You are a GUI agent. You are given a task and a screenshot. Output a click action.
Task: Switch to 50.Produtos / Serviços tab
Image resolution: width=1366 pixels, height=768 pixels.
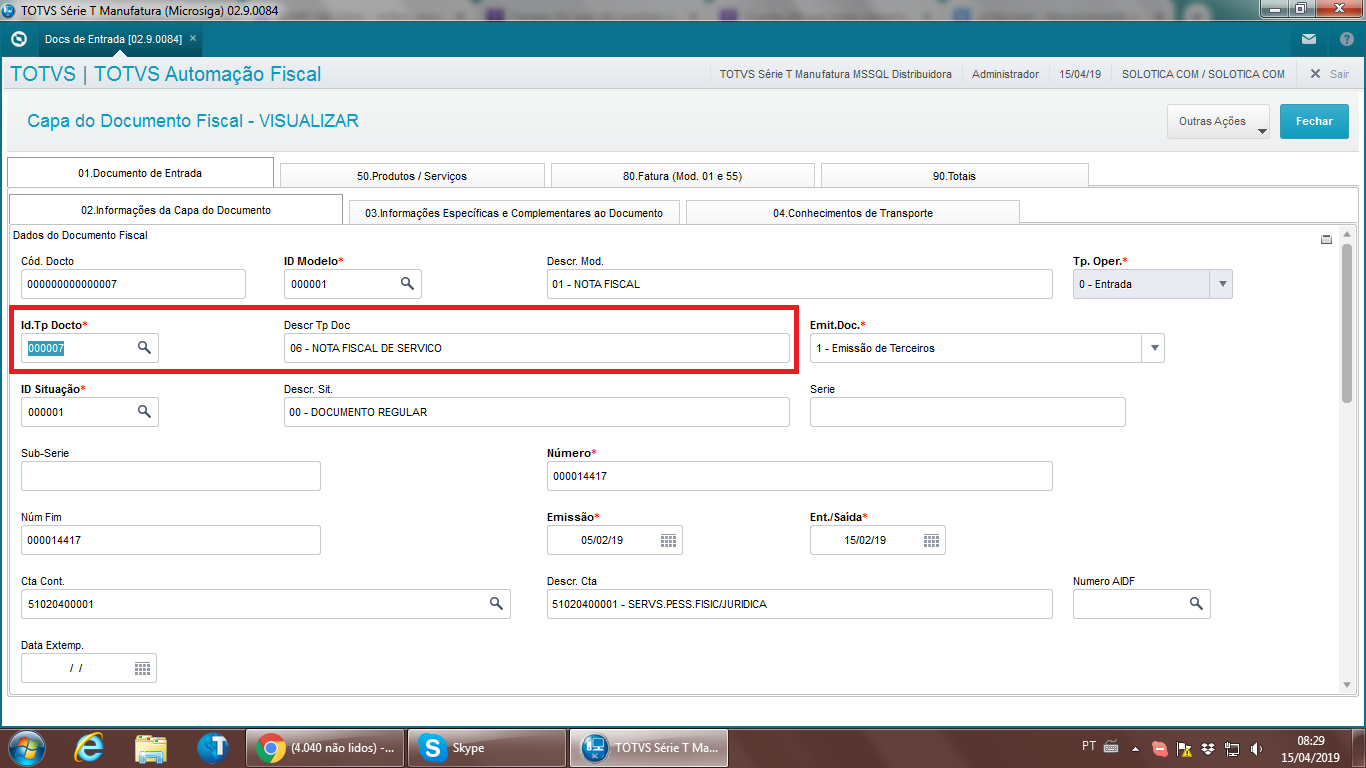[412, 176]
